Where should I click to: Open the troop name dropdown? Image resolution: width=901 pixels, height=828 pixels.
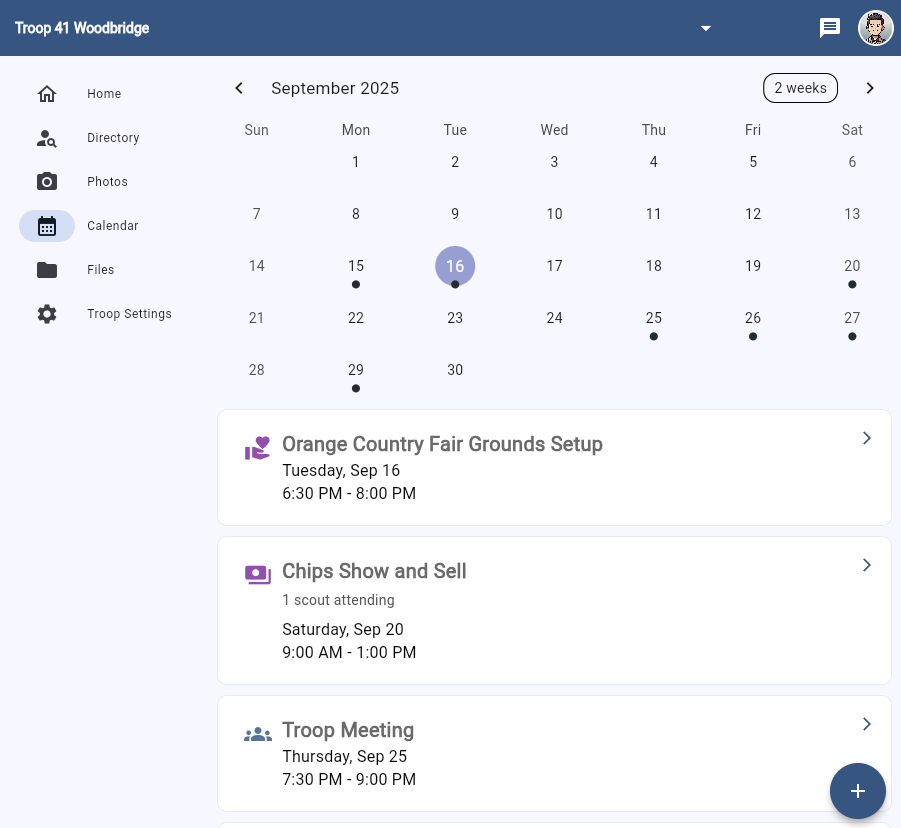(x=706, y=28)
